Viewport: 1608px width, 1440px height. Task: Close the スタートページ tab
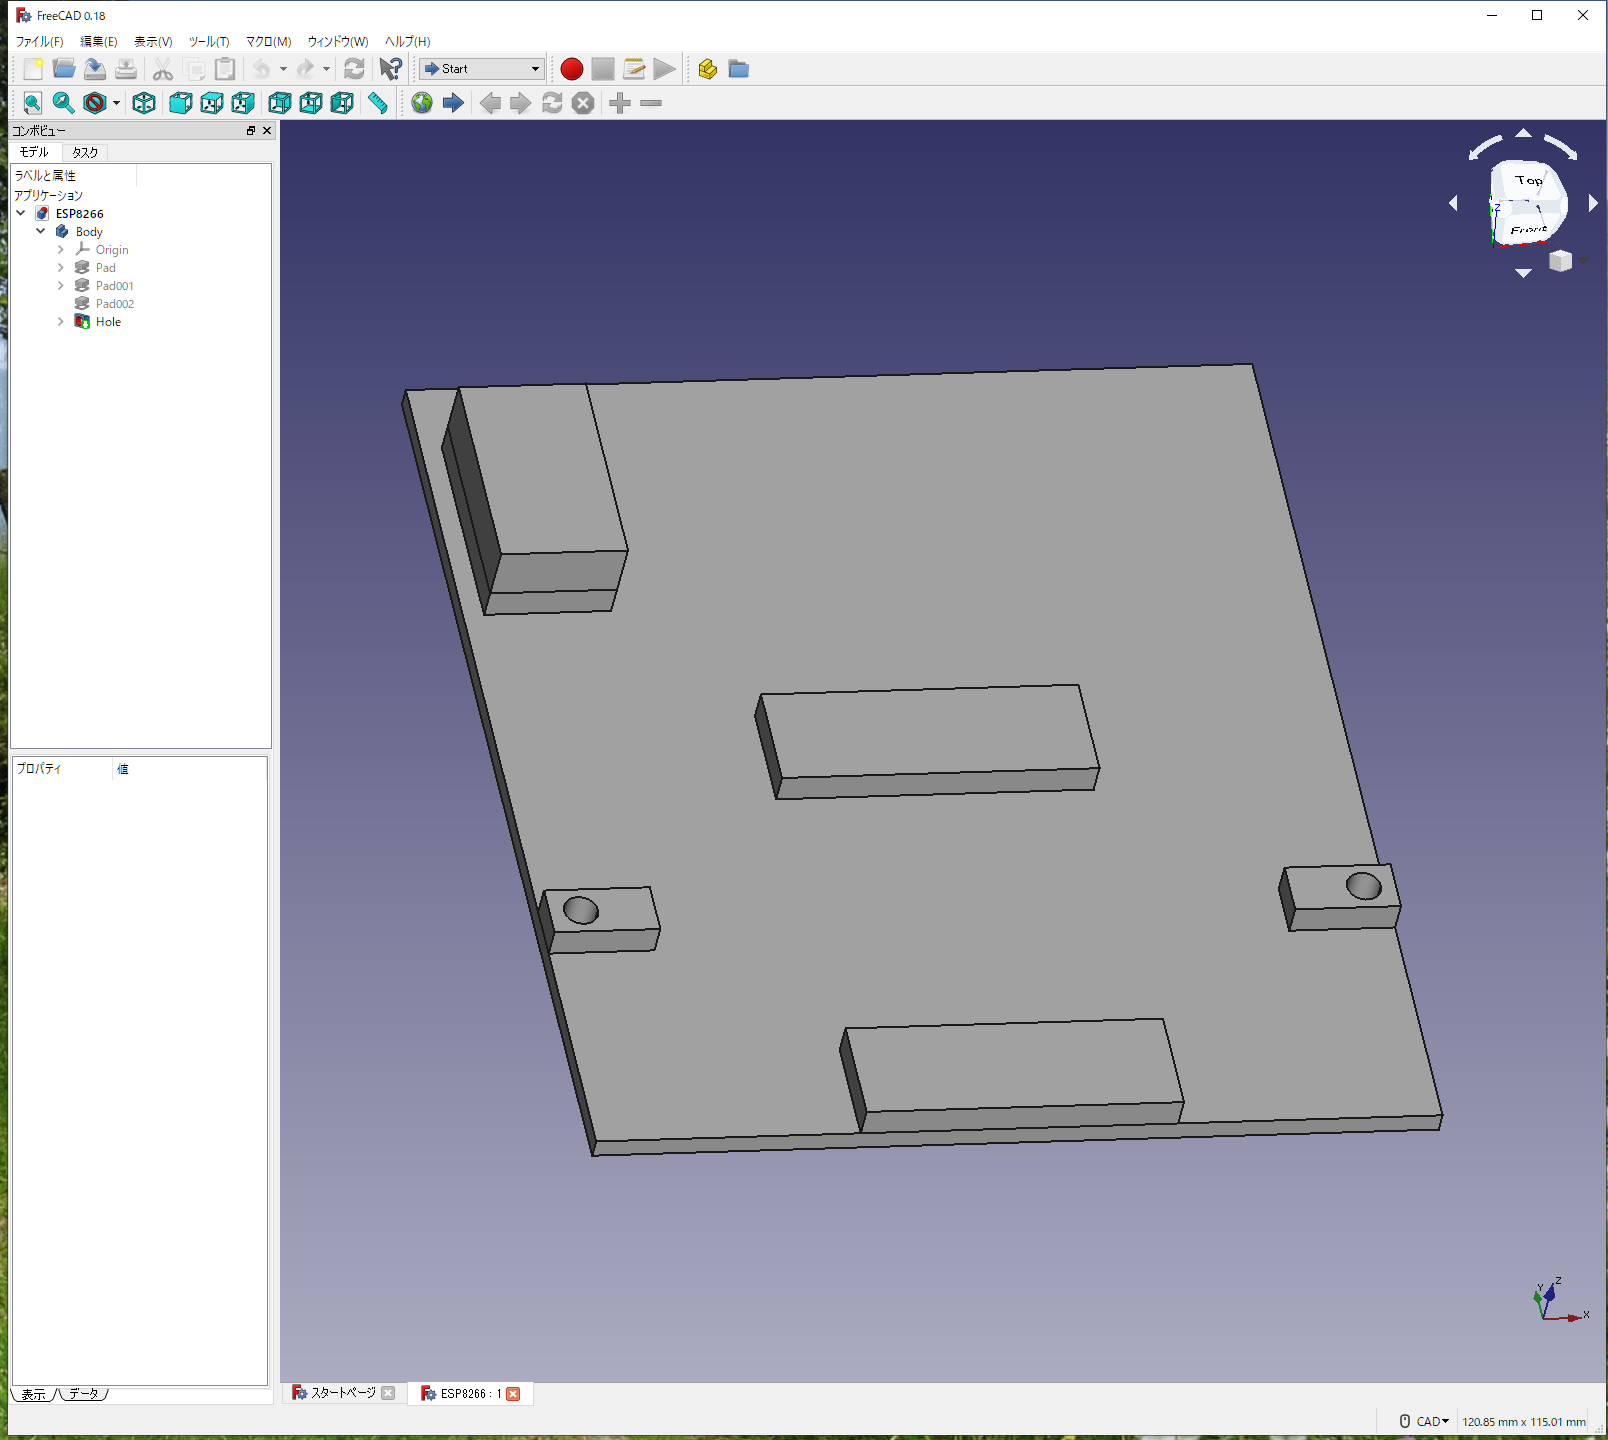pos(388,1393)
